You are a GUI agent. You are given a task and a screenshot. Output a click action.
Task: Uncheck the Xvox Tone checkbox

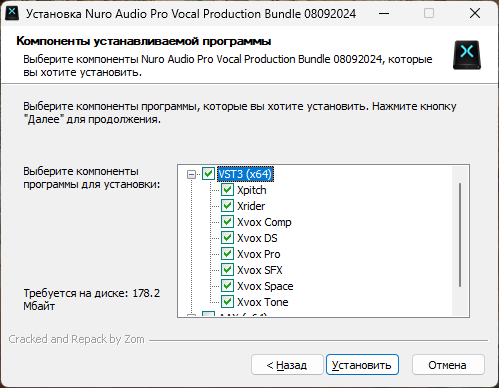pos(227,302)
